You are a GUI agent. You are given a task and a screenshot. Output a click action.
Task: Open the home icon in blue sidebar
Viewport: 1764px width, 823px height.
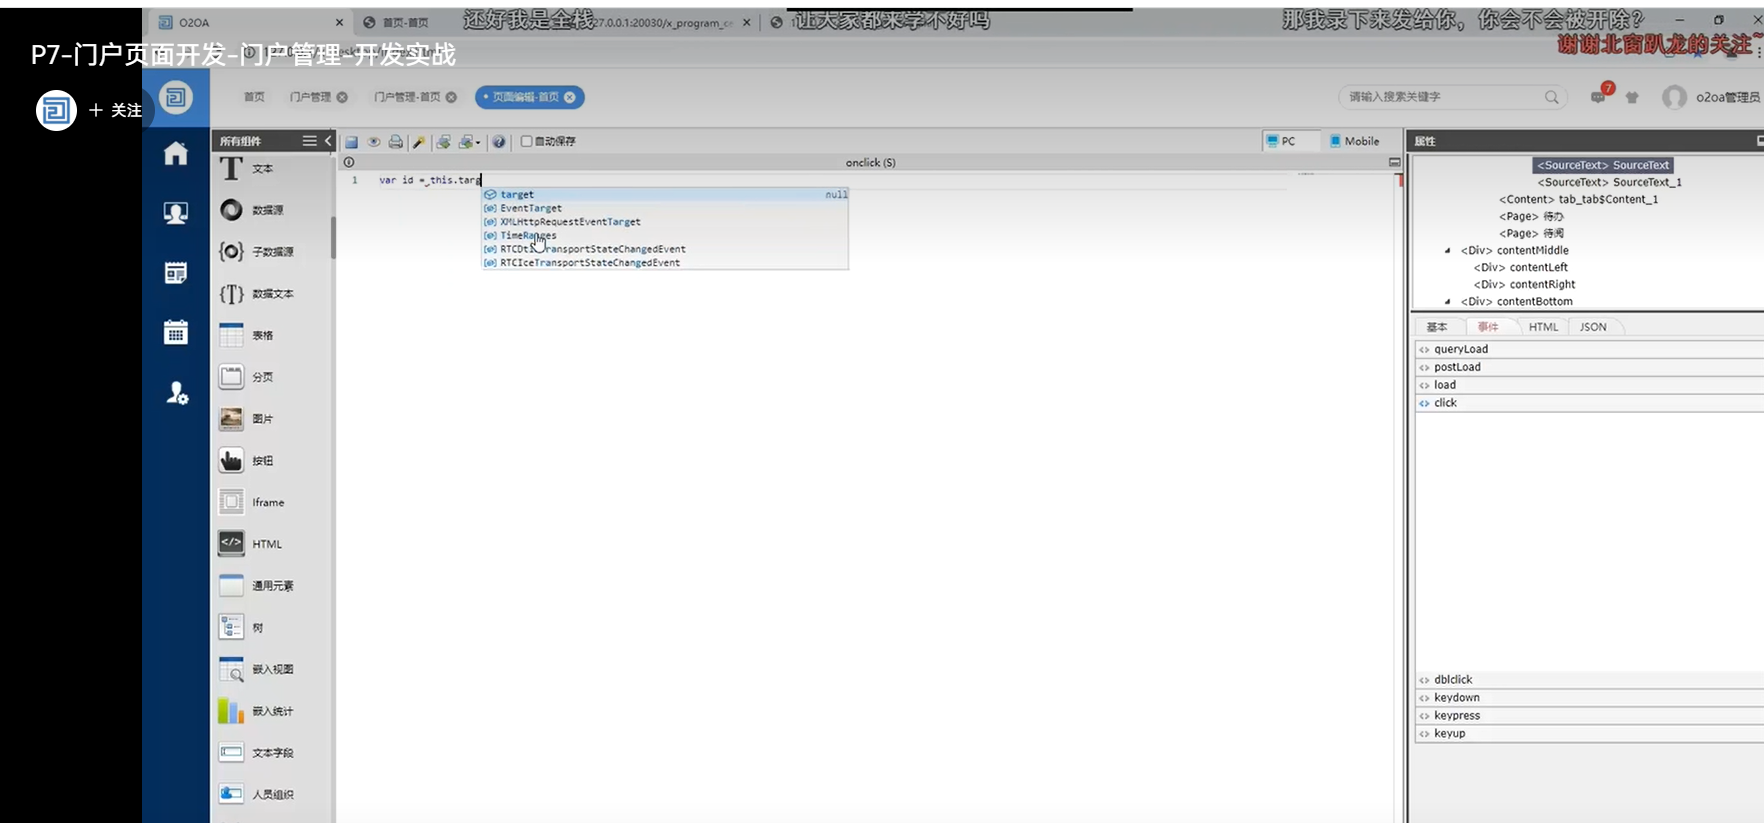coord(176,153)
